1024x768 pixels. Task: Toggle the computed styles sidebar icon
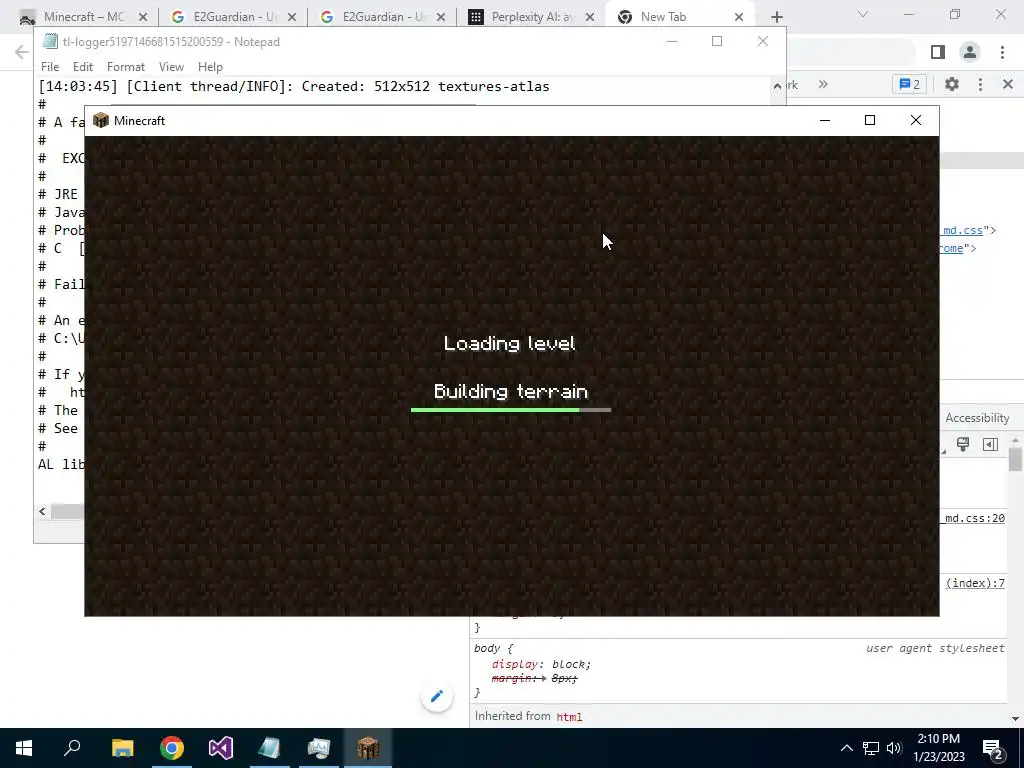coord(991,445)
